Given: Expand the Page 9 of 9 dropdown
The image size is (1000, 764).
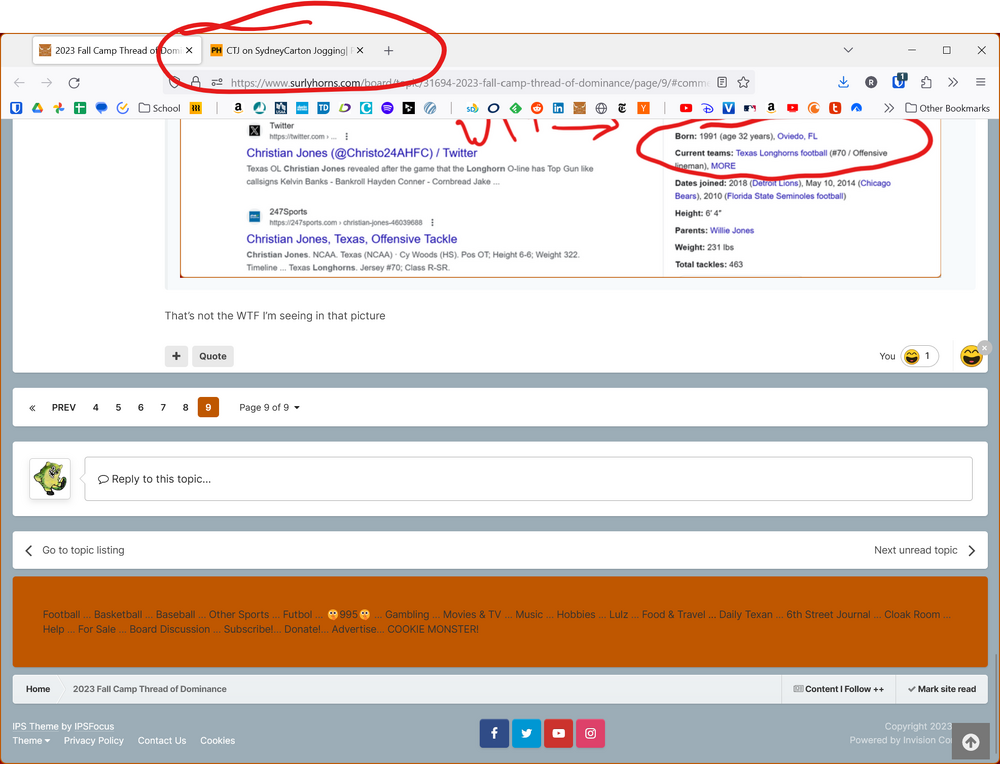Looking at the screenshot, I should coord(269,408).
